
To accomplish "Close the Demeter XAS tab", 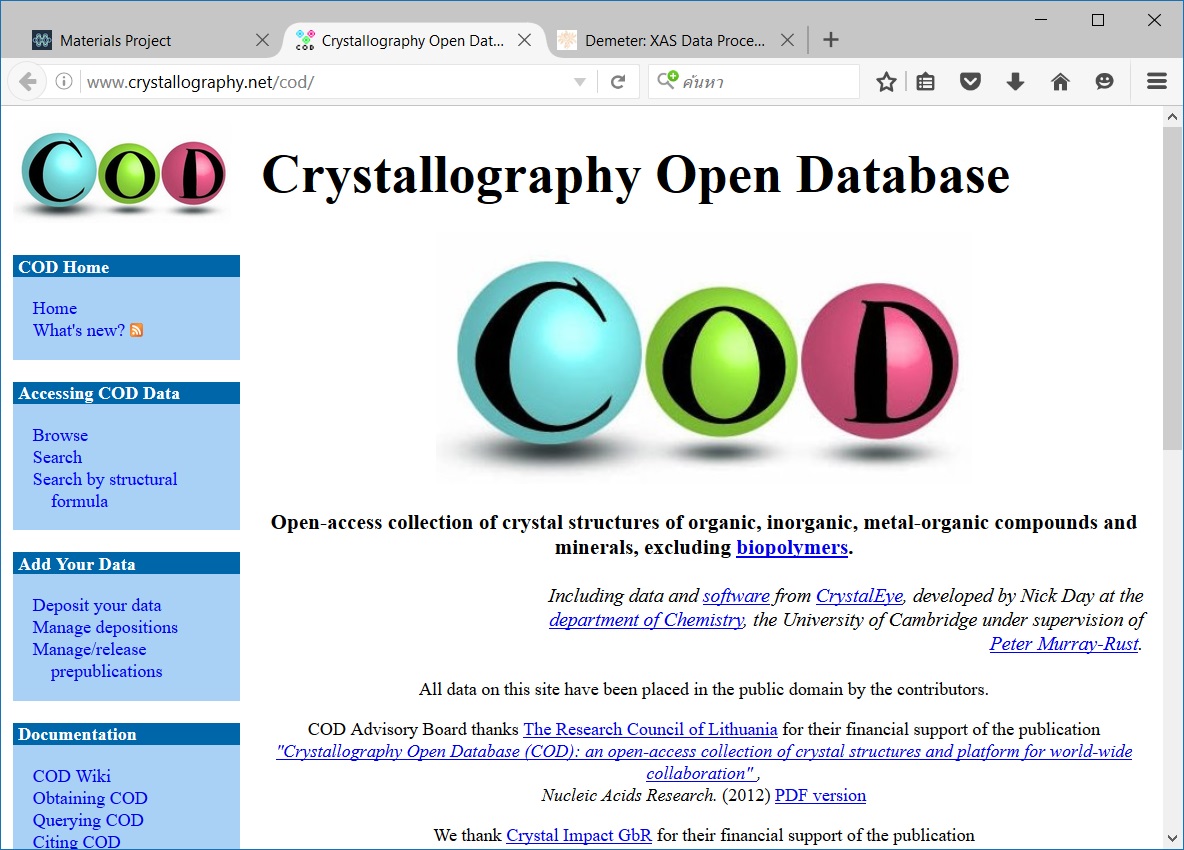I will pos(787,40).
